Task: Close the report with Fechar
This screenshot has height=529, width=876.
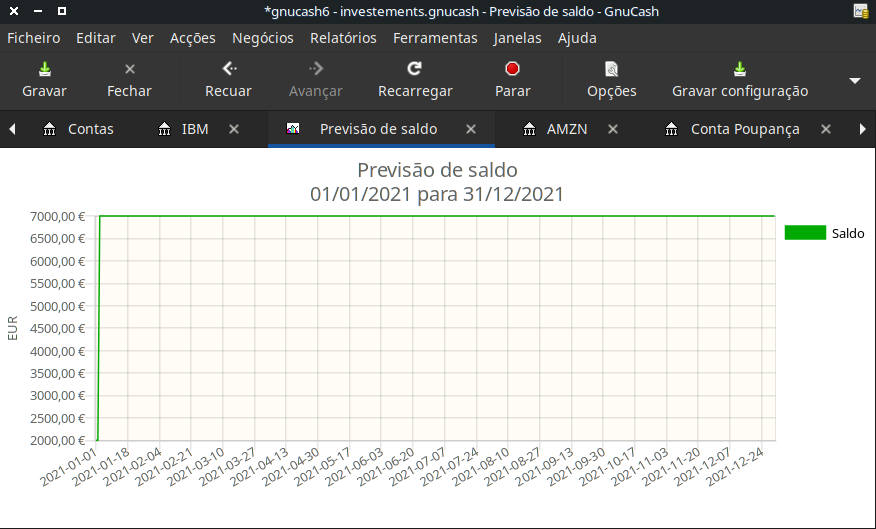Action: pyautogui.click(x=129, y=80)
